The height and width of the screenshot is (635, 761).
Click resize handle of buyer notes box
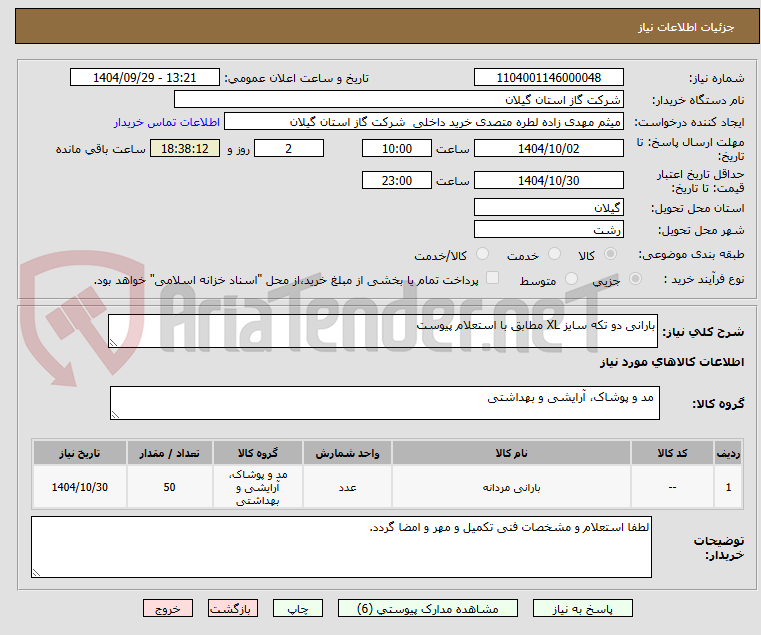point(36,573)
